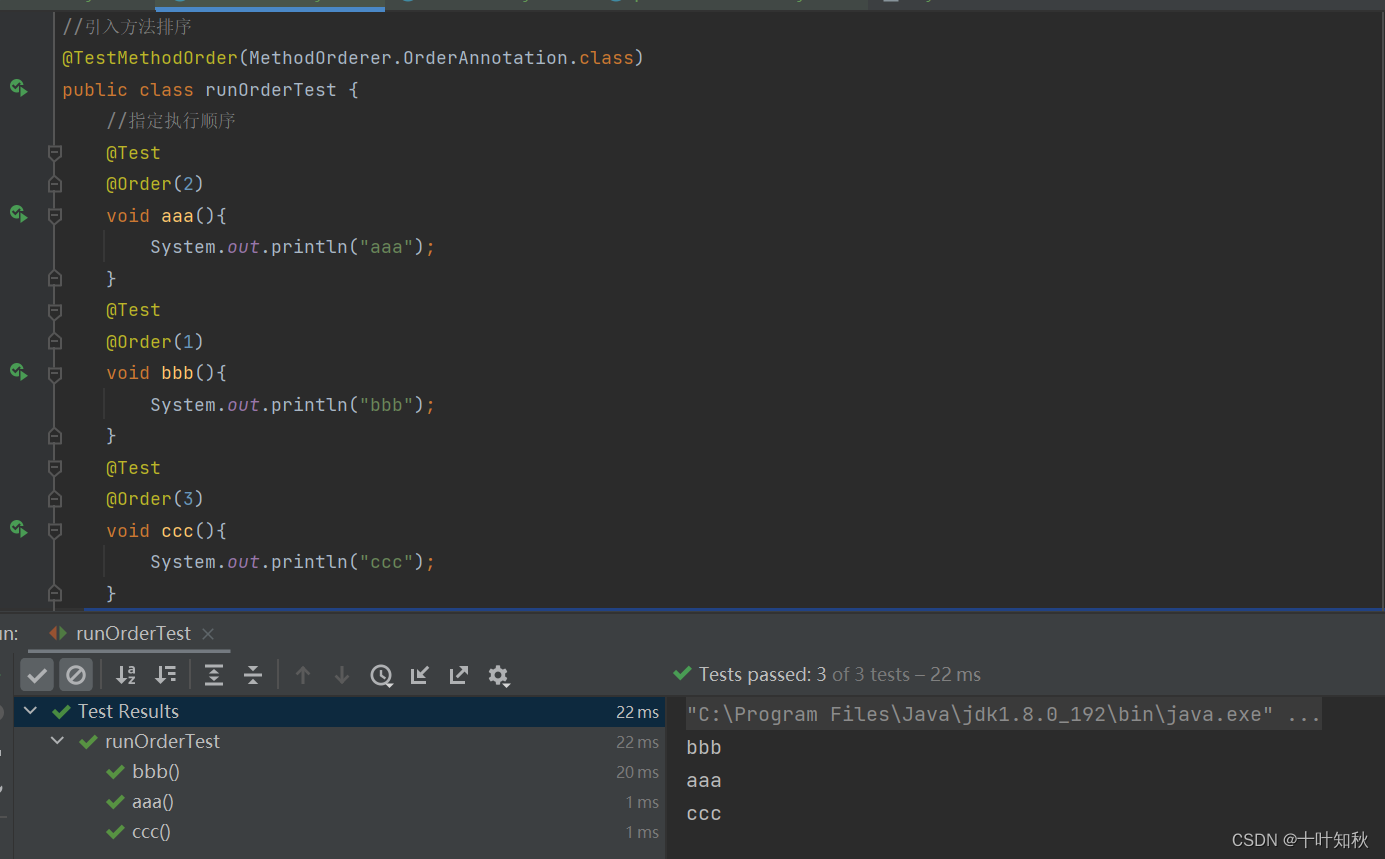The height and width of the screenshot is (859, 1385).
Task: Select the bbb() test result
Action: [340, 772]
